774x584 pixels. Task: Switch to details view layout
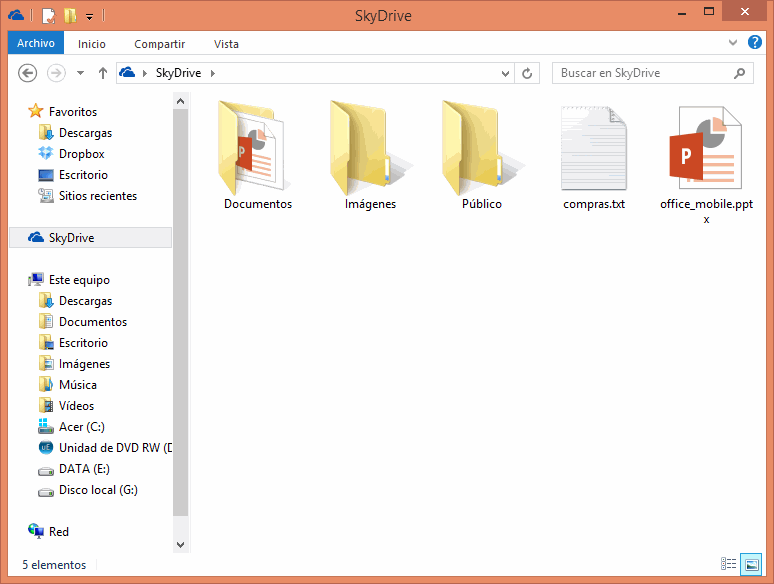[x=729, y=565]
